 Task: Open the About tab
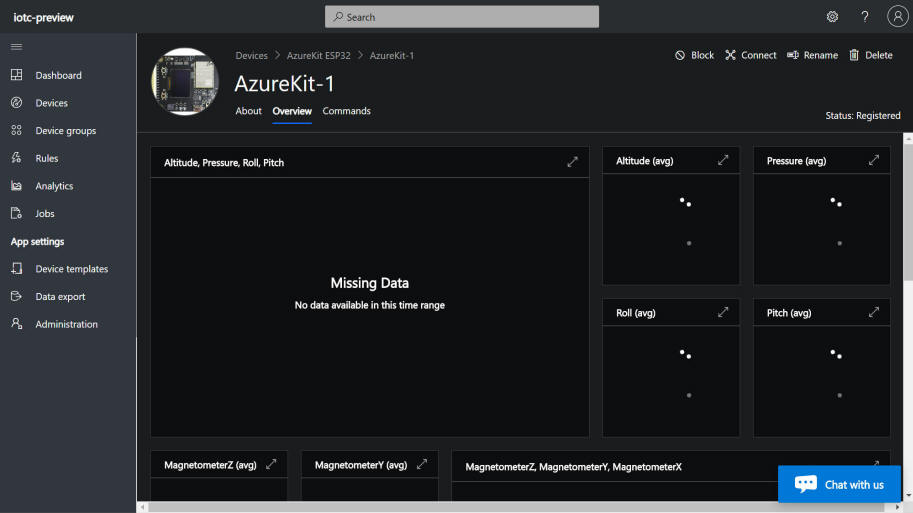pos(249,111)
